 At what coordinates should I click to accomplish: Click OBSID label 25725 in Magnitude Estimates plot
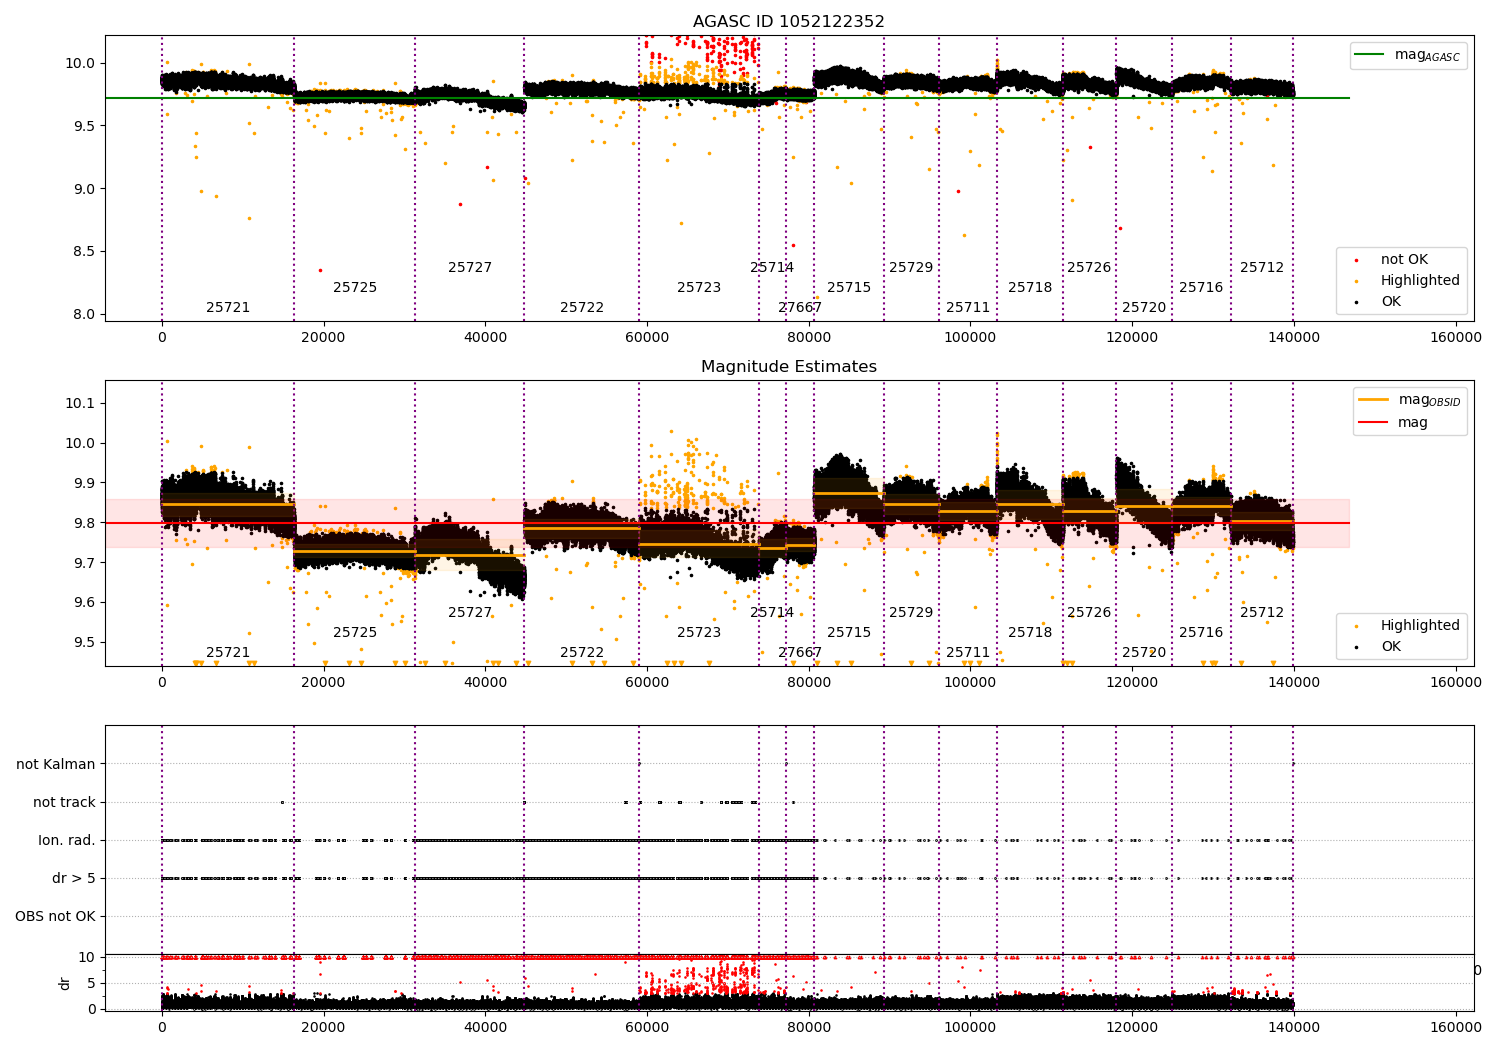(x=355, y=633)
